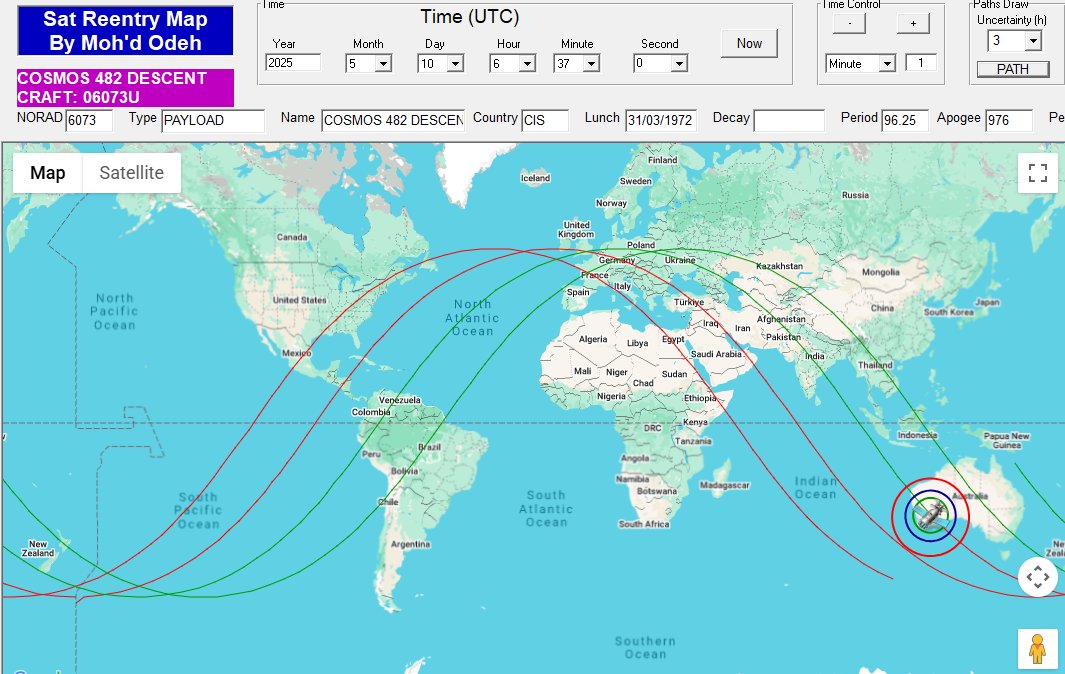
Task: Expand the Minute dropdown list
Action: pos(590,63)
